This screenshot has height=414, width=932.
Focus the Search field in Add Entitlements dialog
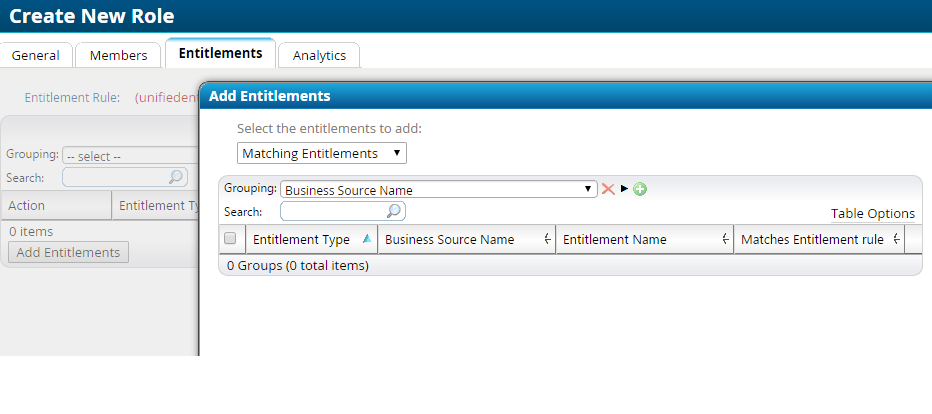click(x=333, y=211)
